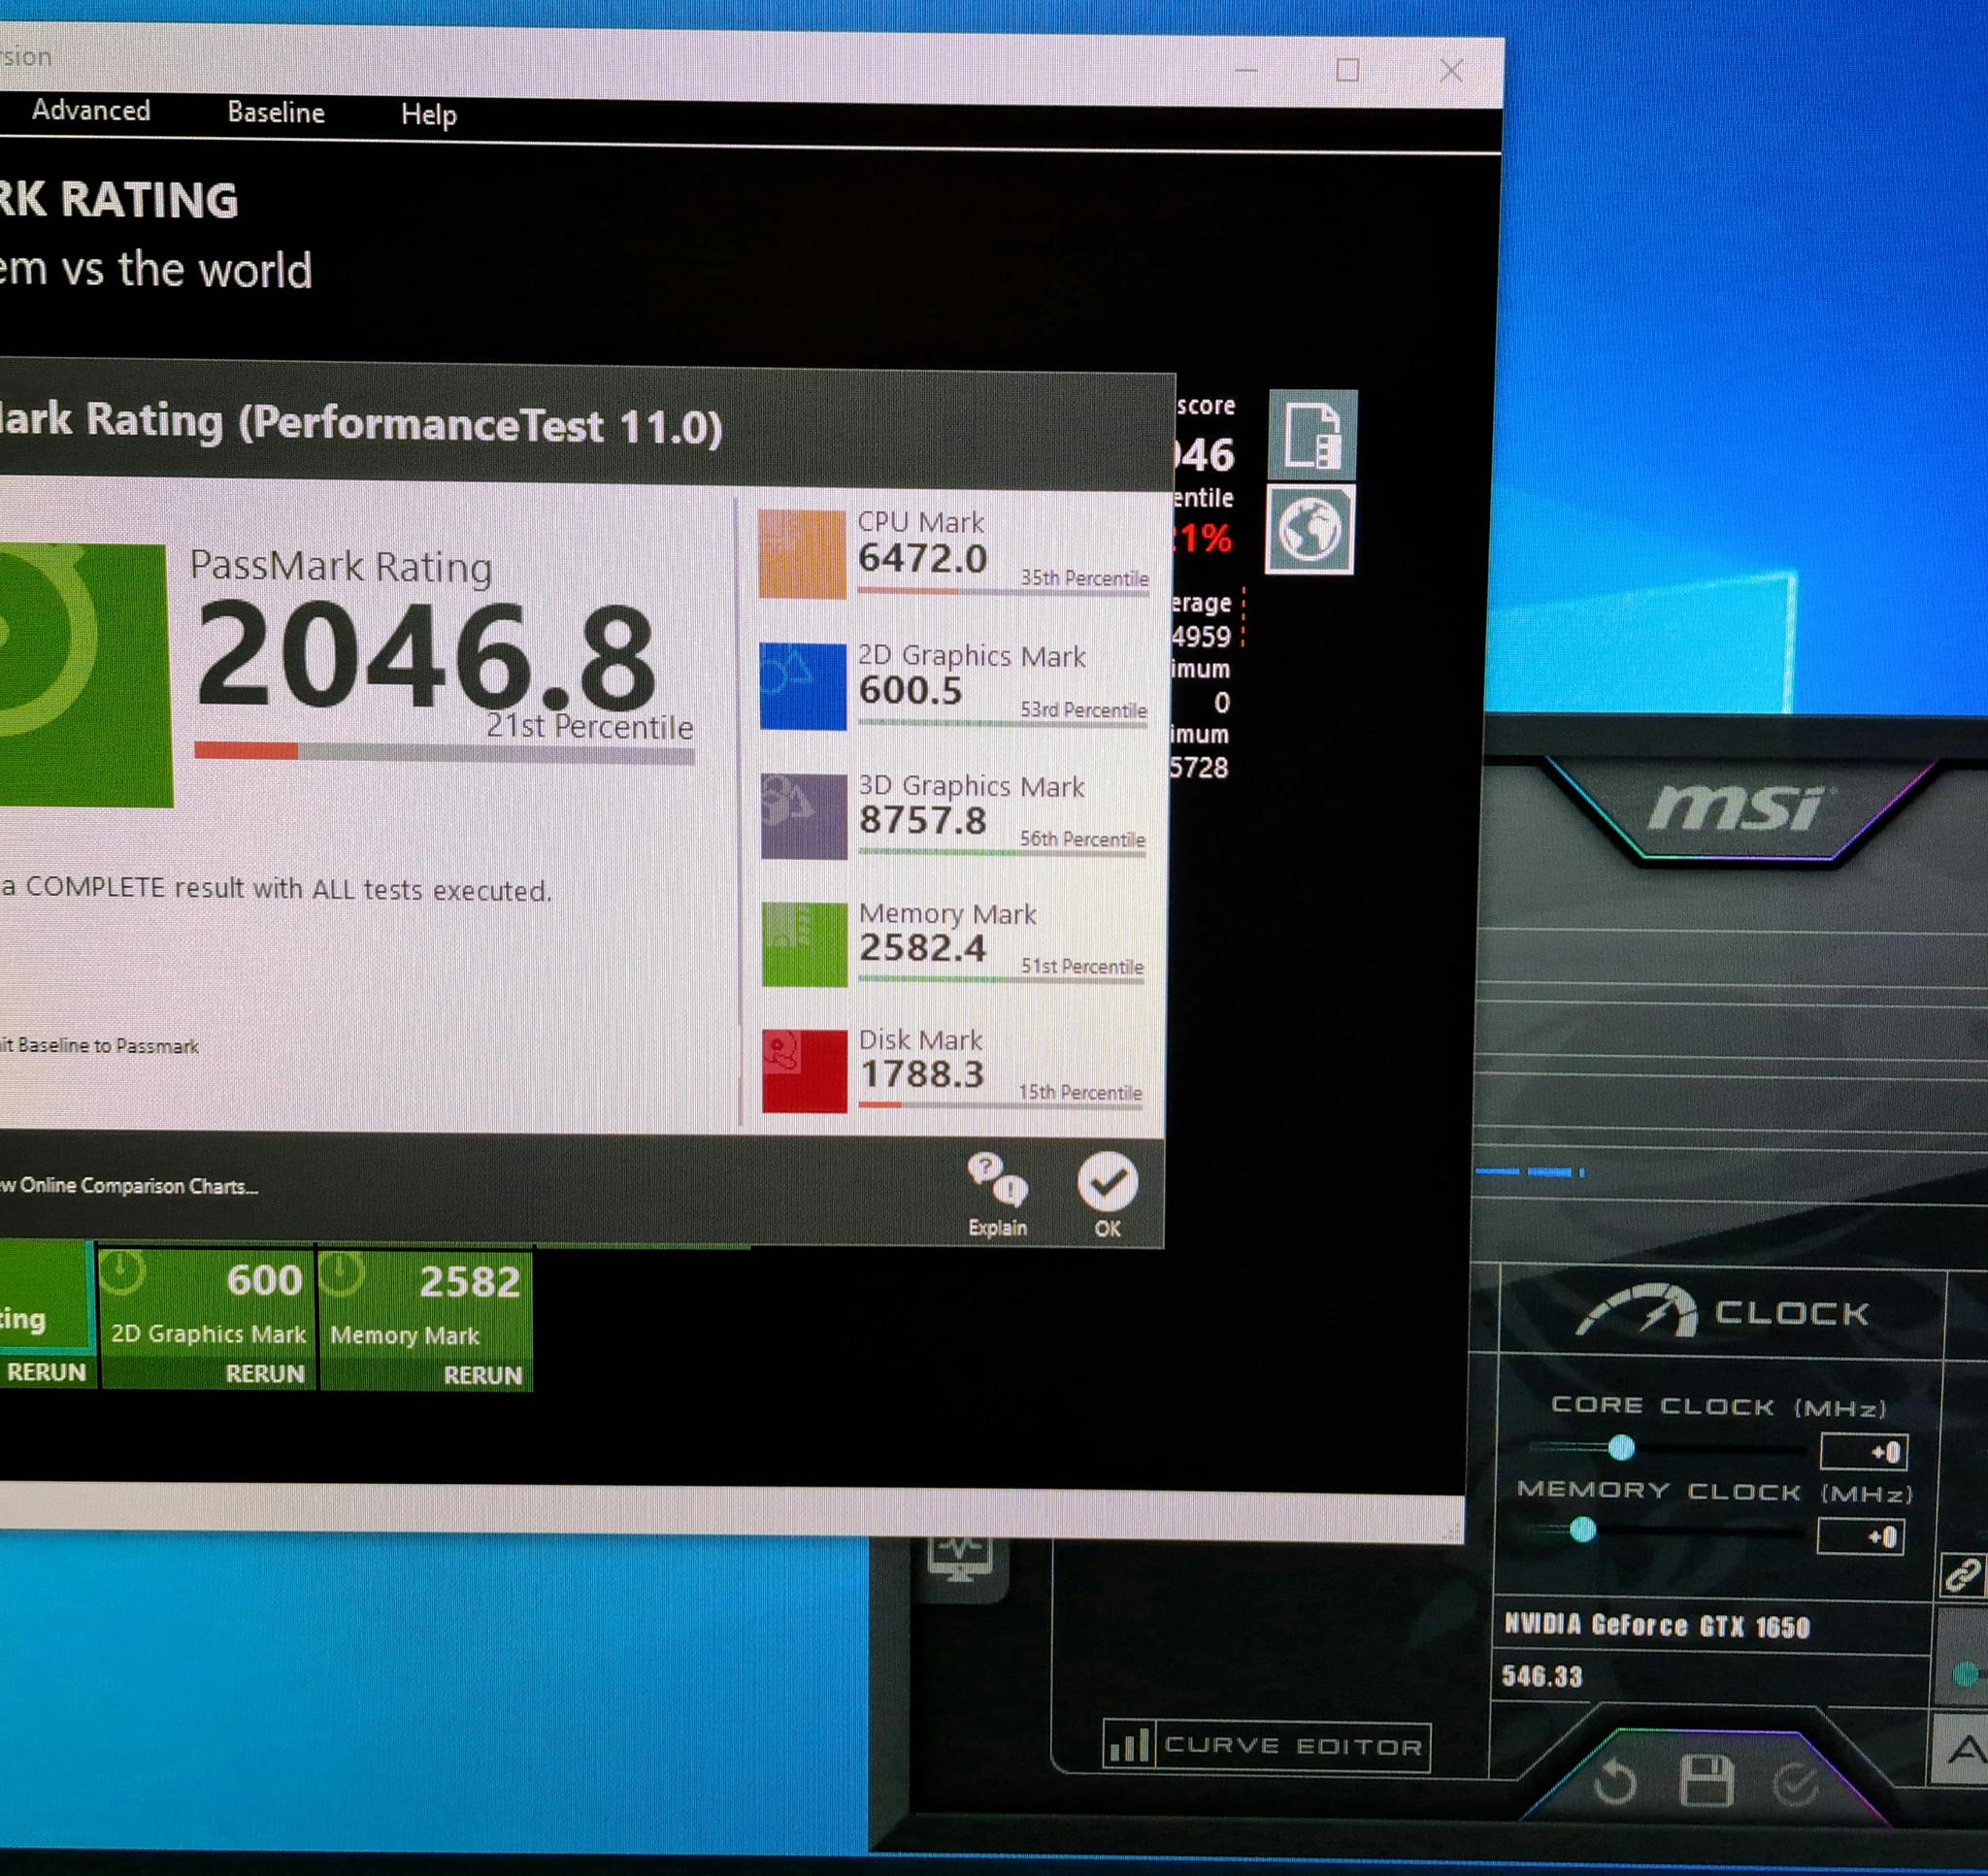Click the 3D Graphics Mark 8757.8 score
1988x1876 pixels.
pos(923,820)
